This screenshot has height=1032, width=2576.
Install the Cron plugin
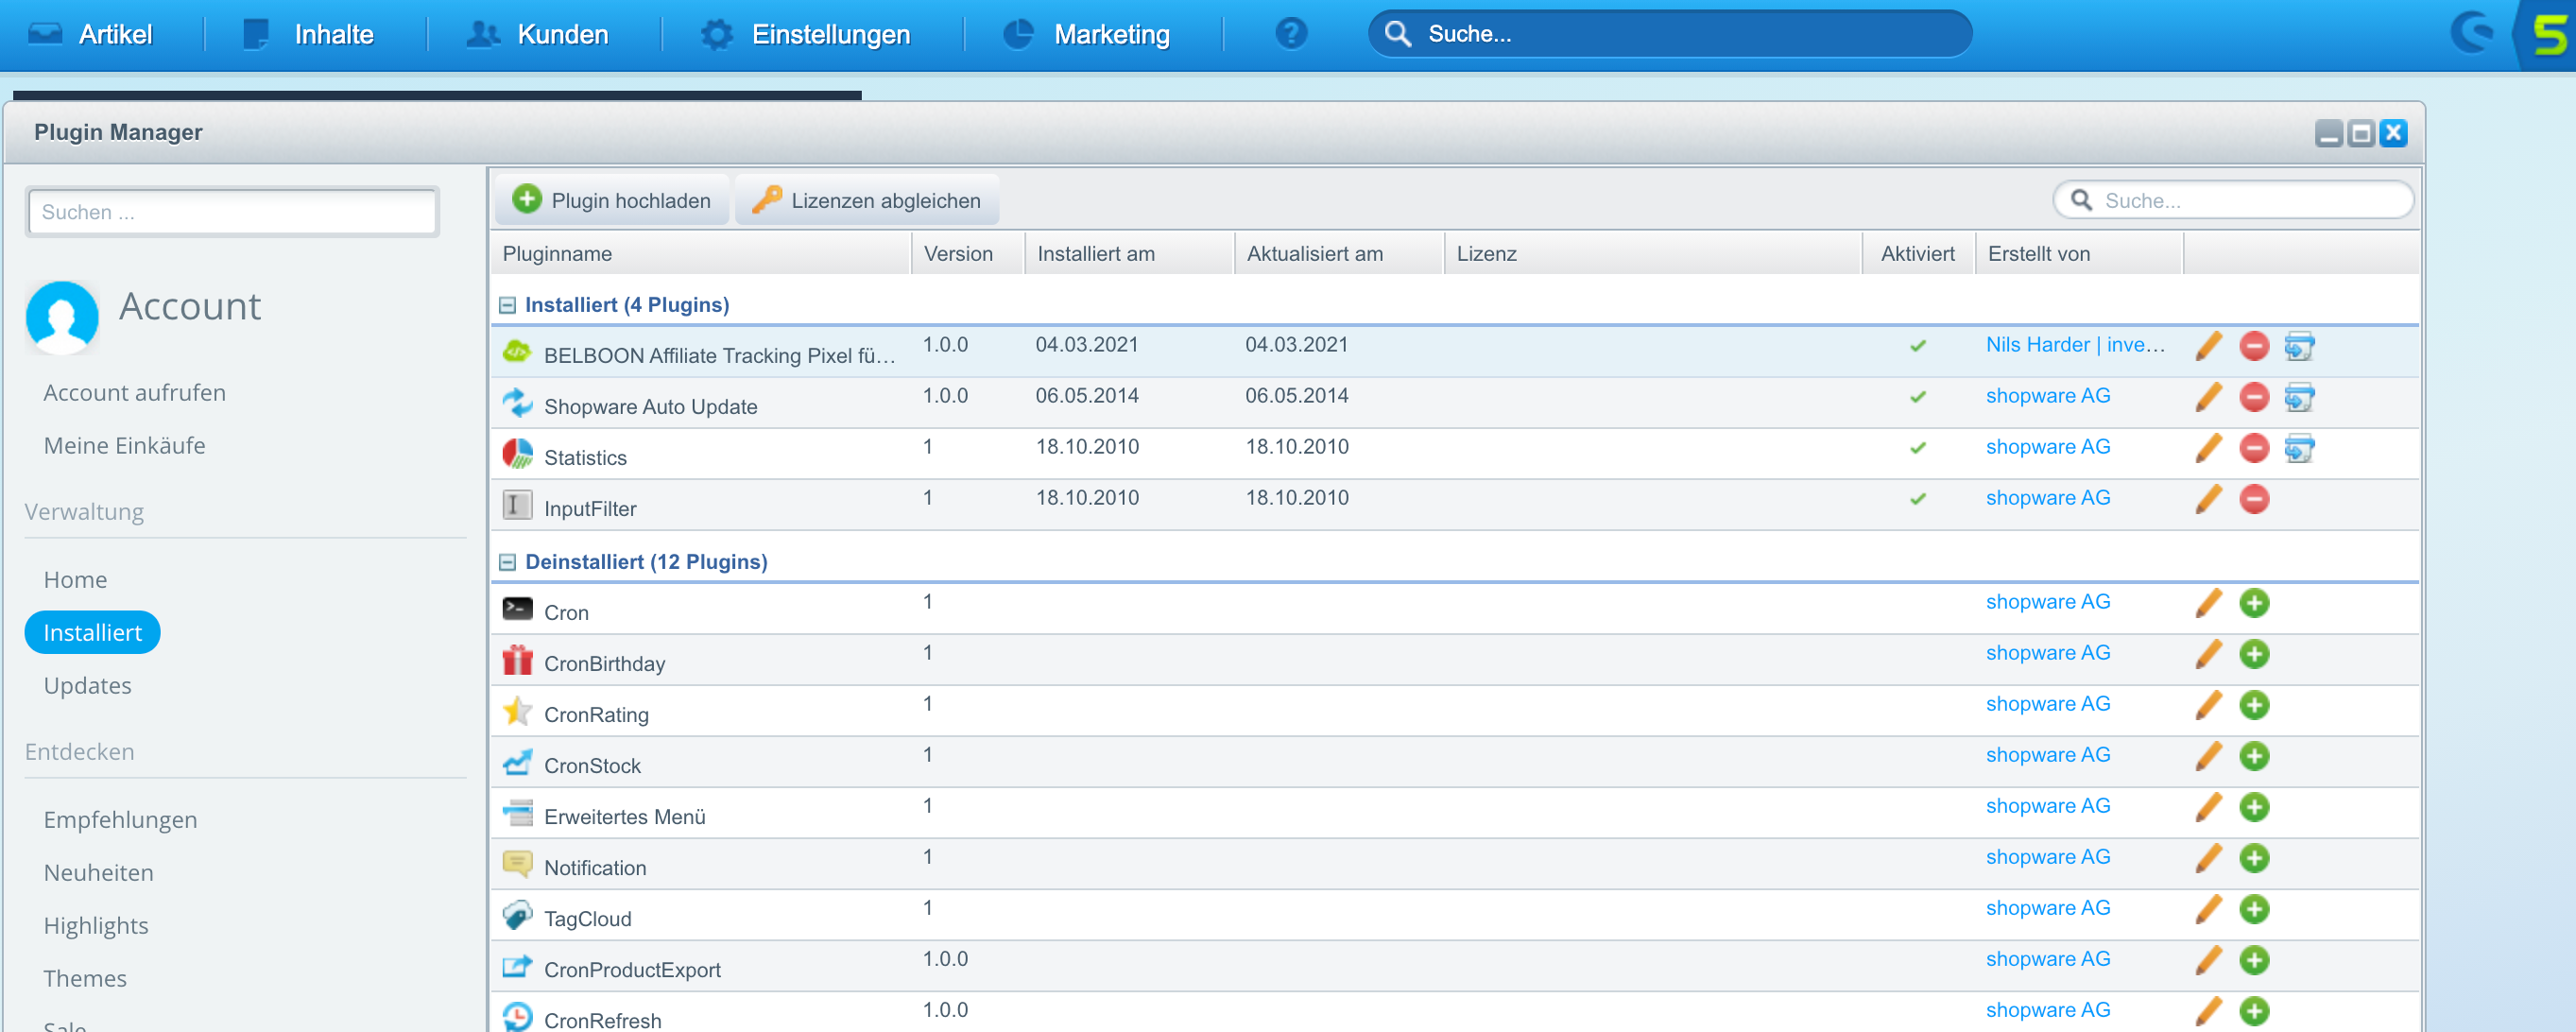[2254, 603]
